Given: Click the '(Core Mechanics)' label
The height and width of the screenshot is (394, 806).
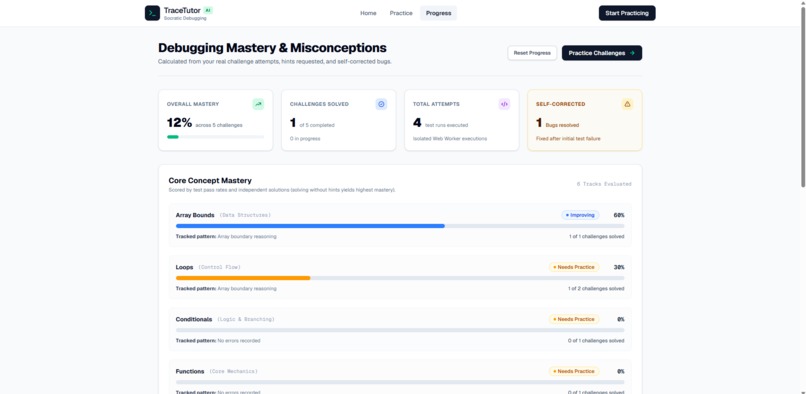Looking at the screenshot, I should point(233,371).
